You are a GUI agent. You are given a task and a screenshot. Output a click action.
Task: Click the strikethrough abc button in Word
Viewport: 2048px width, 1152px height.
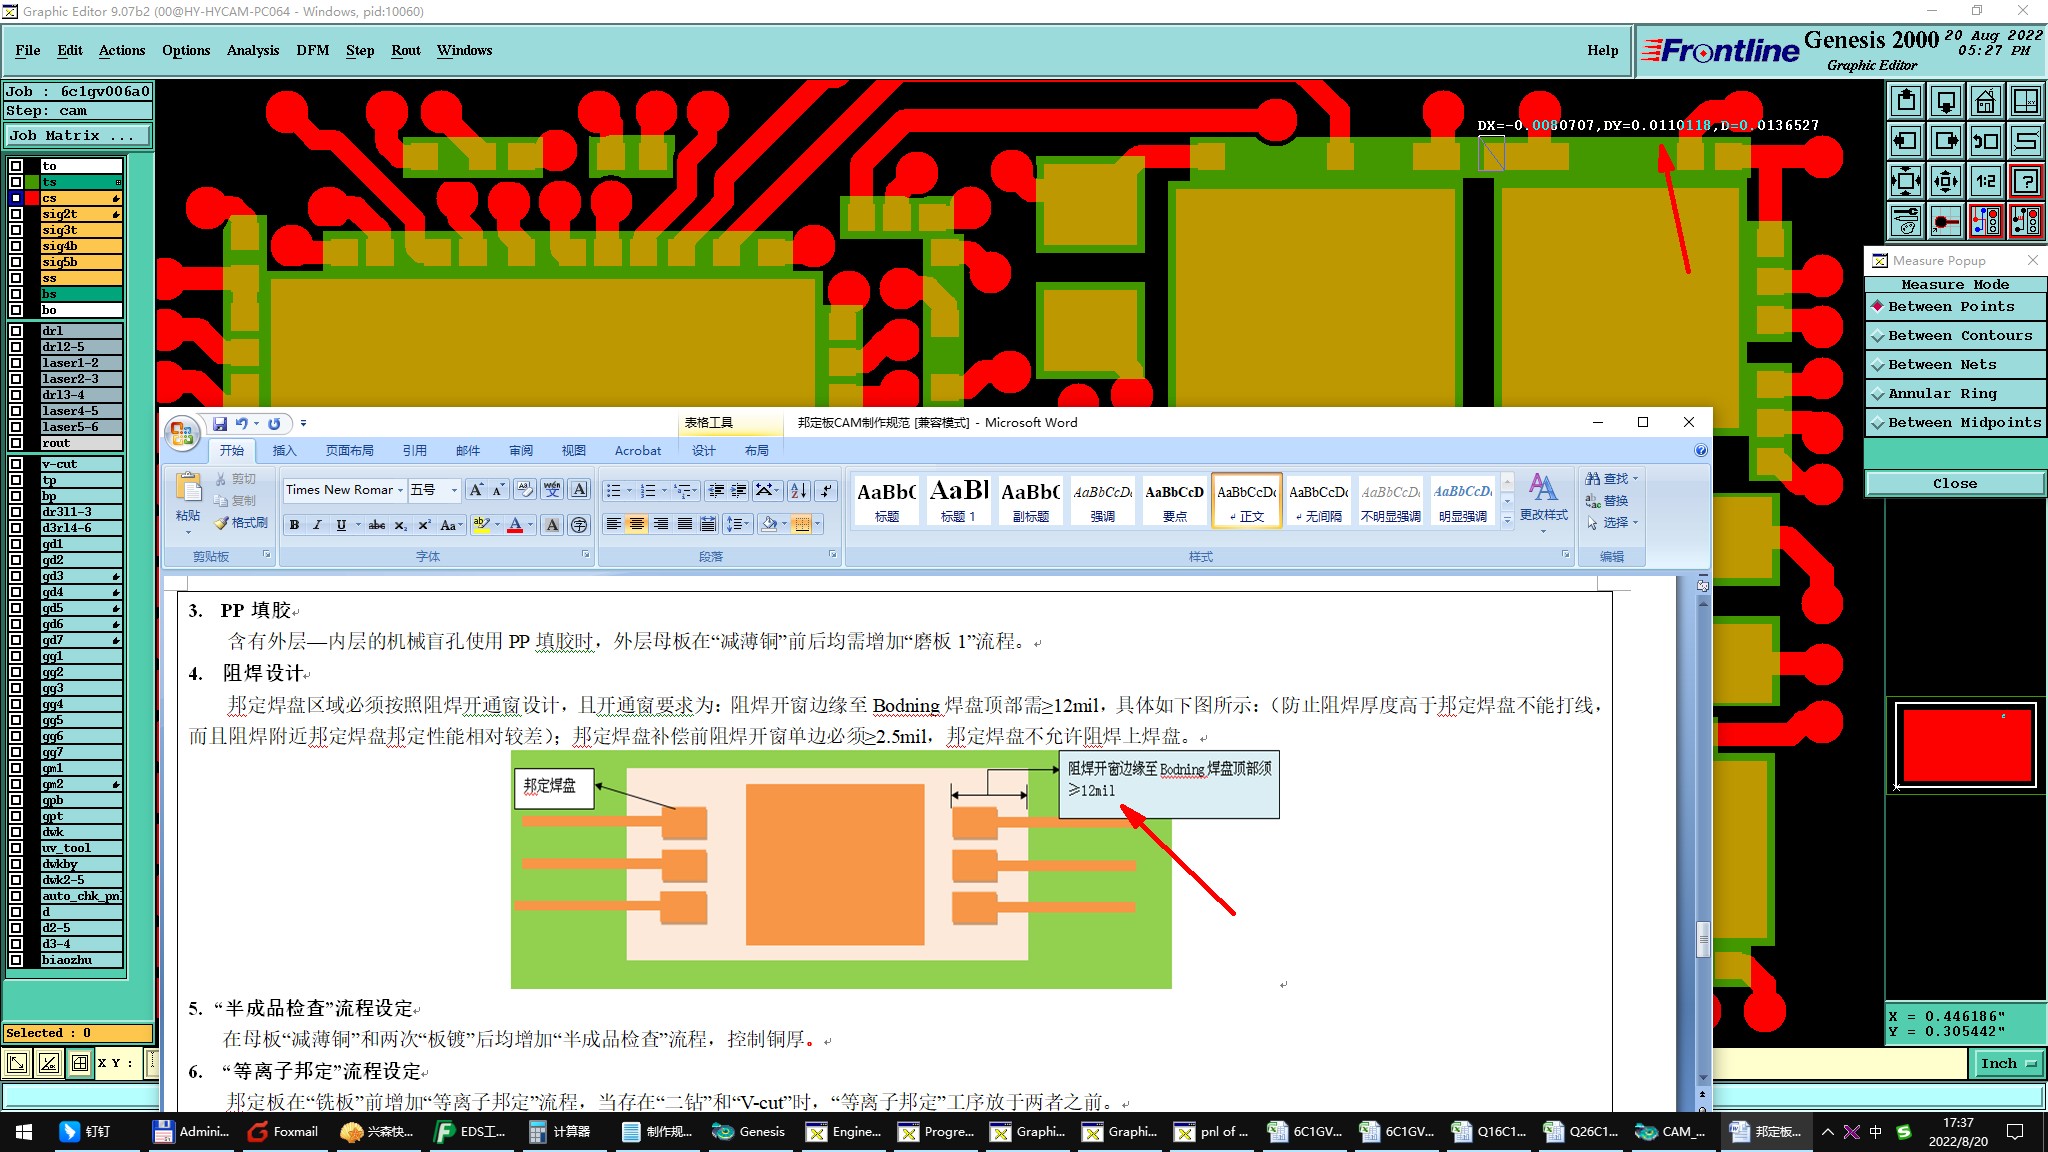[x=377, y=525]
